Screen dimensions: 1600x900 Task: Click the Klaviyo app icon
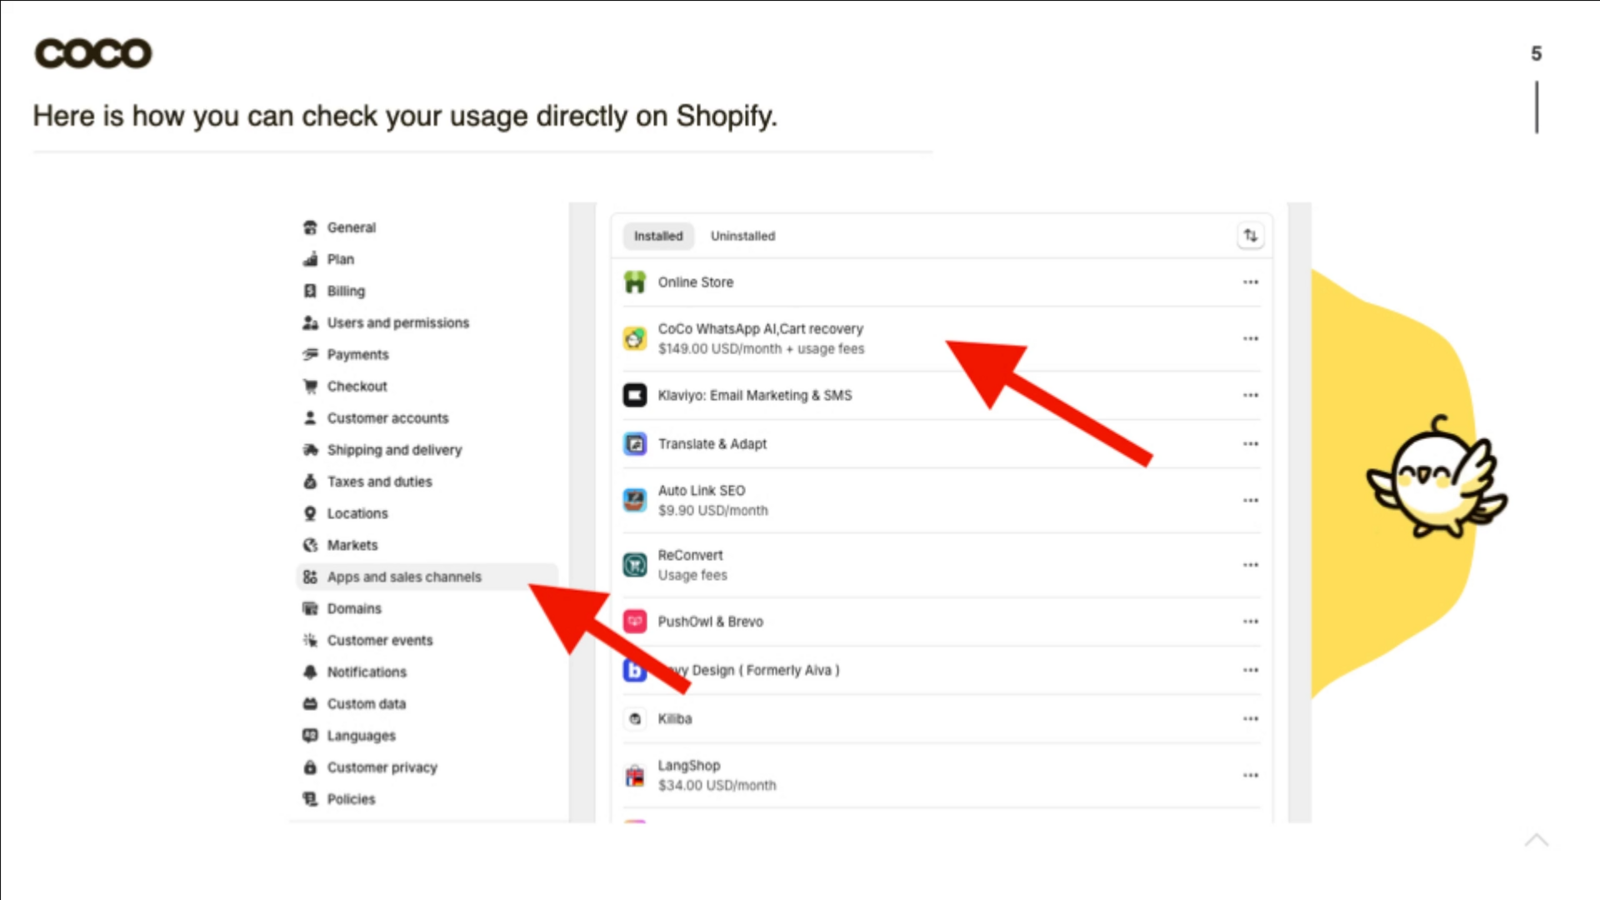pos(635,395)
